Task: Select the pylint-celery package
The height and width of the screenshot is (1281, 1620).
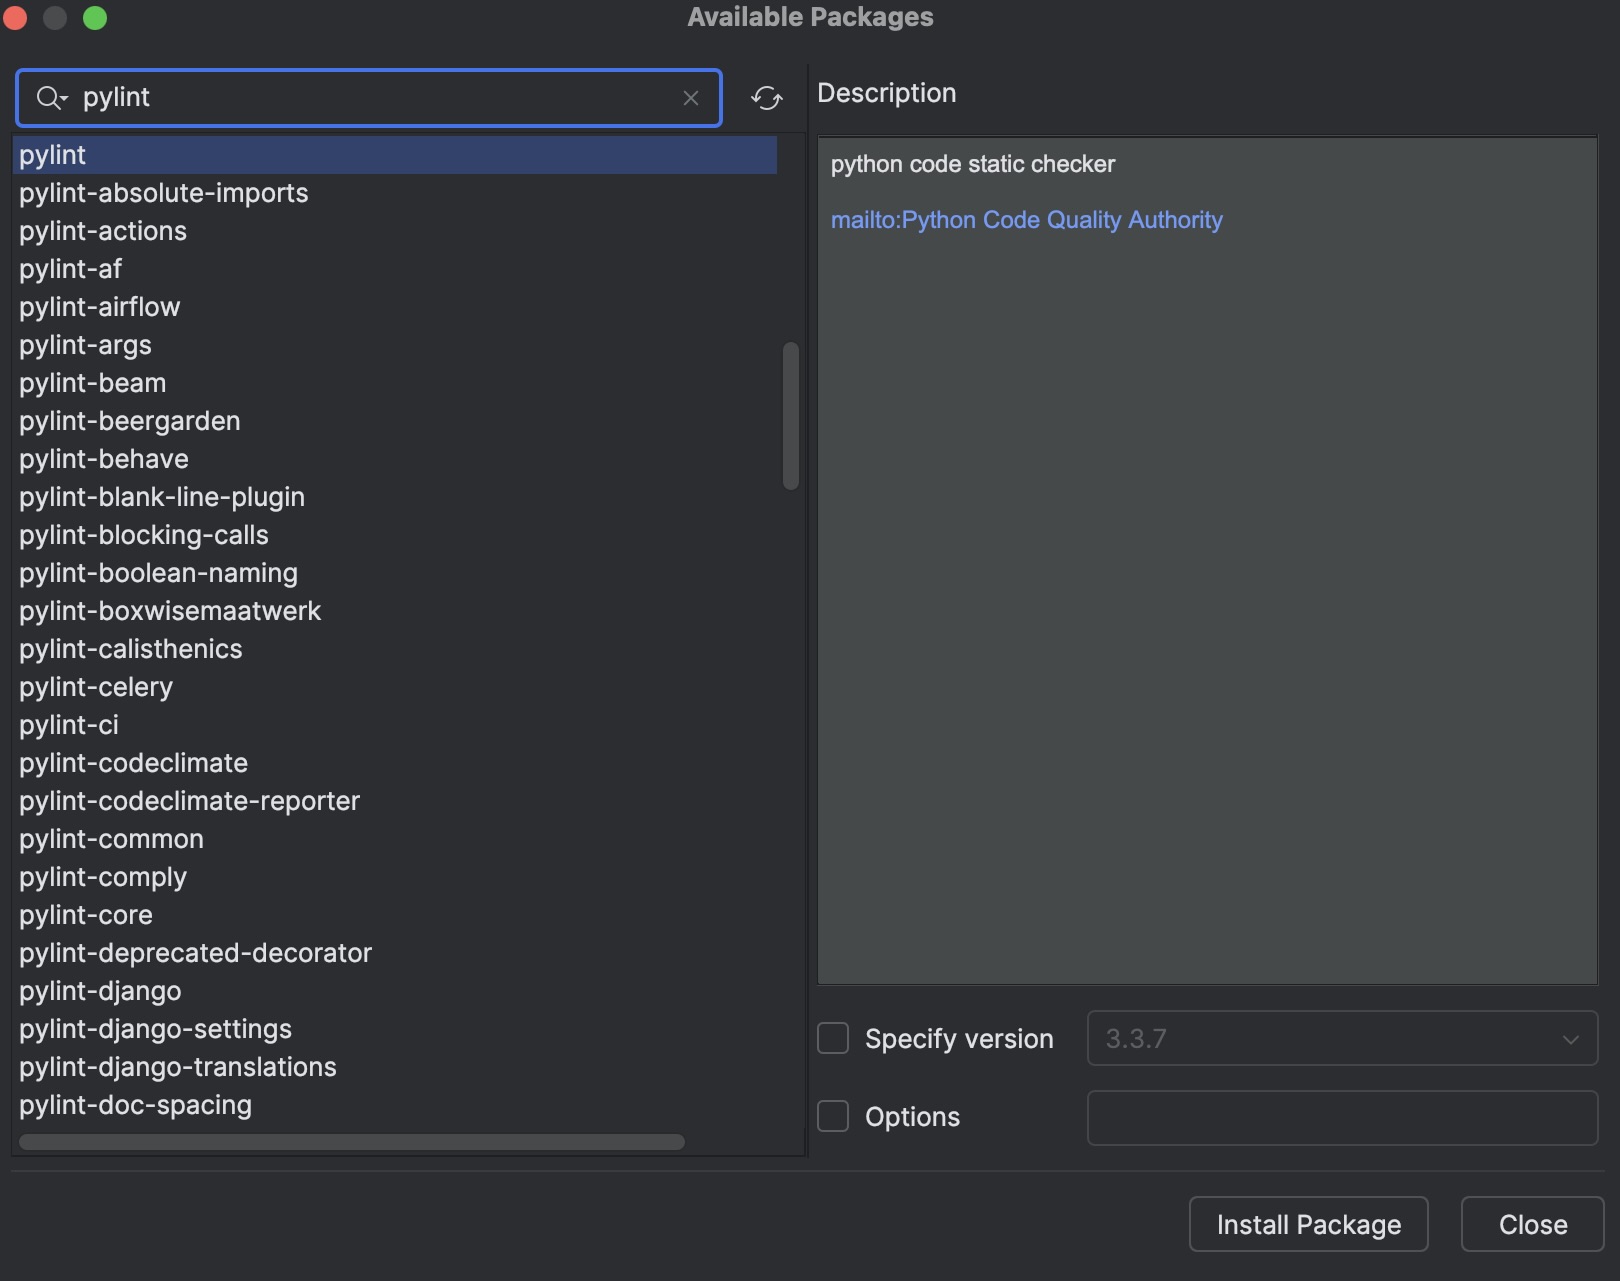Action: tap(96, 687)
